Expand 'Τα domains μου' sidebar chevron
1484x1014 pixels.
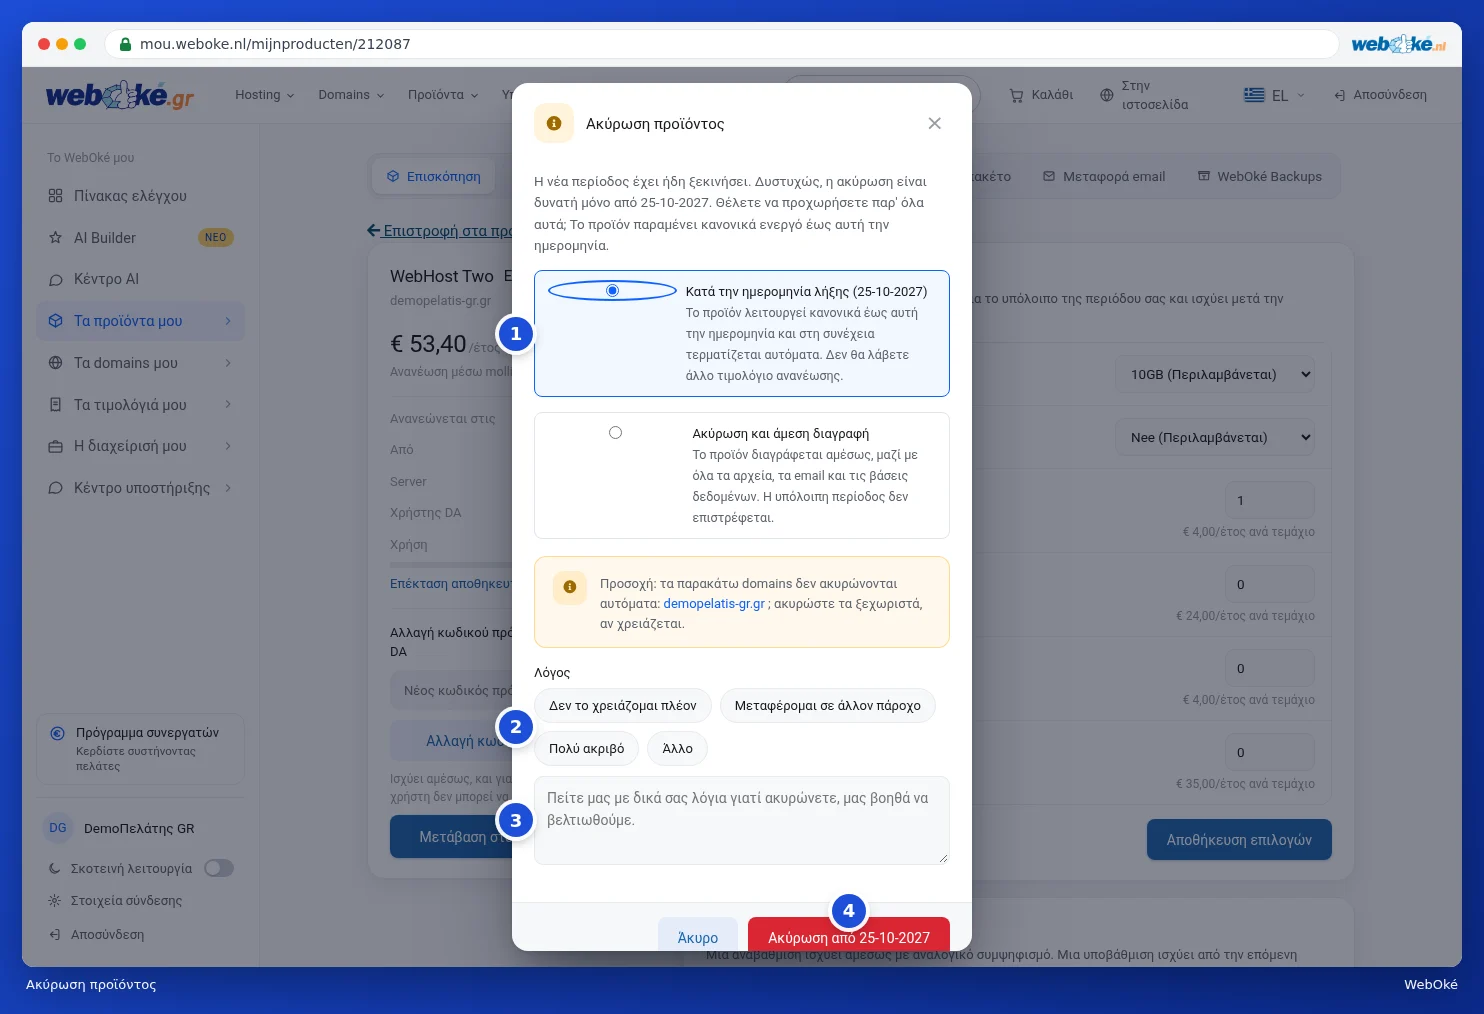tap(228, 363)
